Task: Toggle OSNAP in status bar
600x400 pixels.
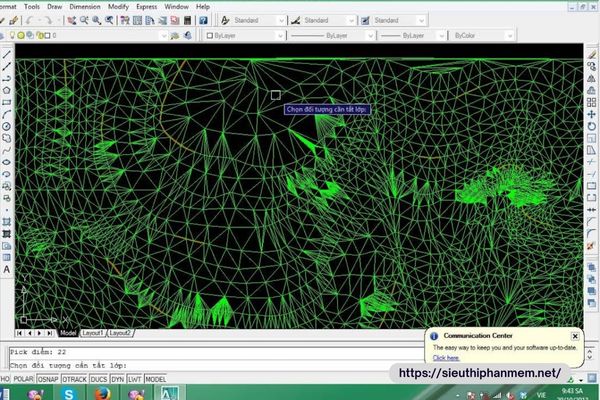Action: click(48, 379)
